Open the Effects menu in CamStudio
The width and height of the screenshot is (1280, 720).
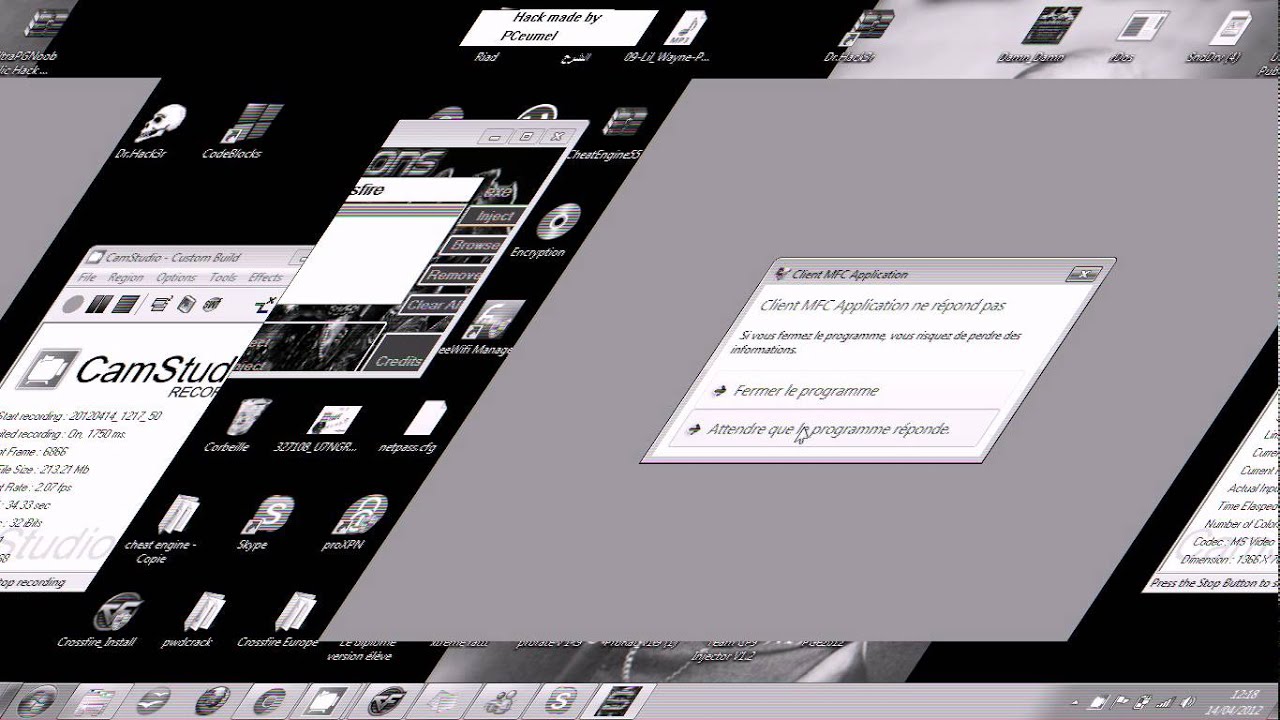point(266,278)
